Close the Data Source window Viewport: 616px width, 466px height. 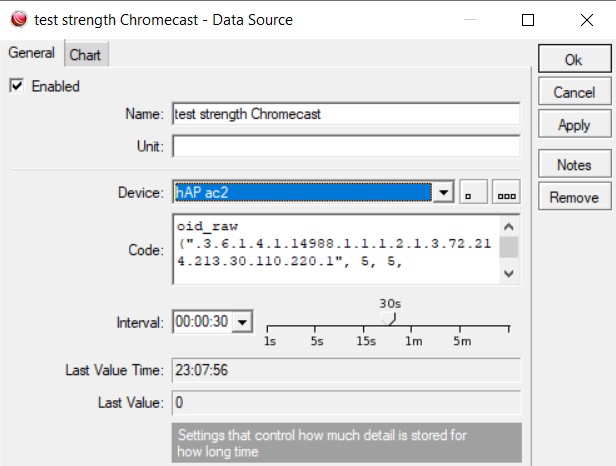pyautogui.click(x=587, y=20)
